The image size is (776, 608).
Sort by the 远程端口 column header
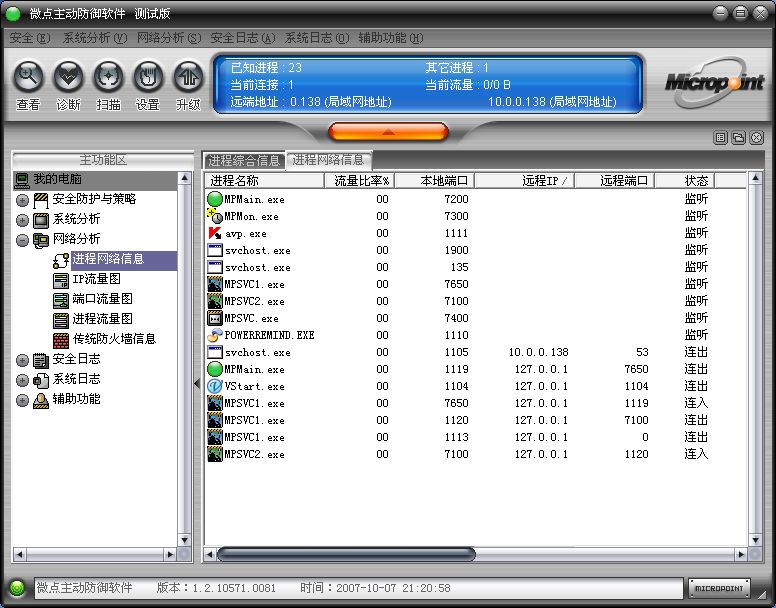click(x=615, y=181)
